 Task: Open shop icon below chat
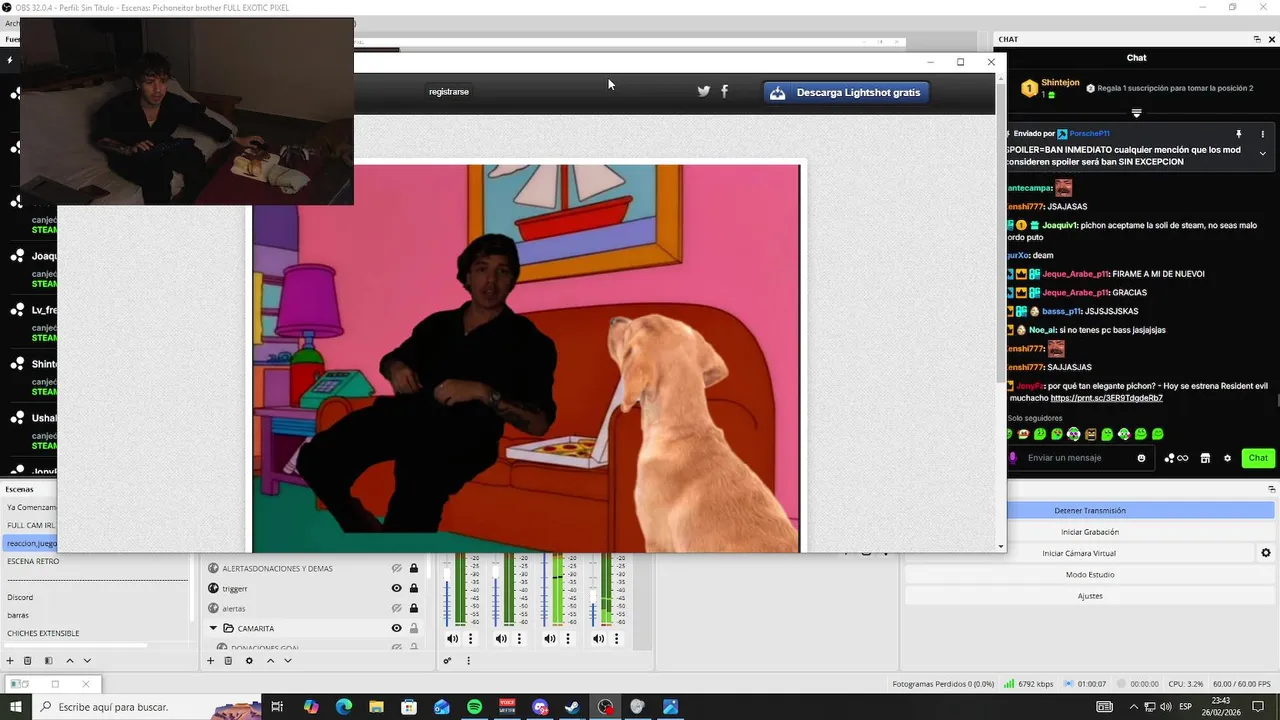click(x=1205, y=458)
